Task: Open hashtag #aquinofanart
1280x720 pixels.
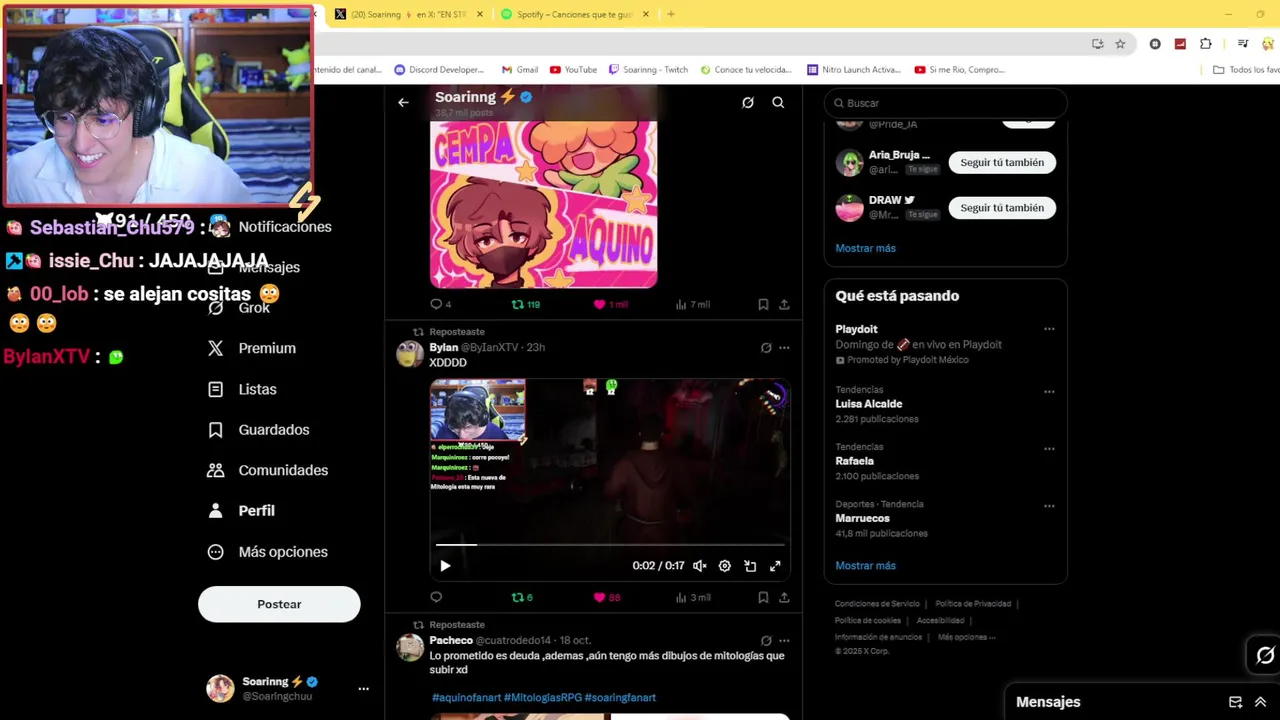Action: 466,697
